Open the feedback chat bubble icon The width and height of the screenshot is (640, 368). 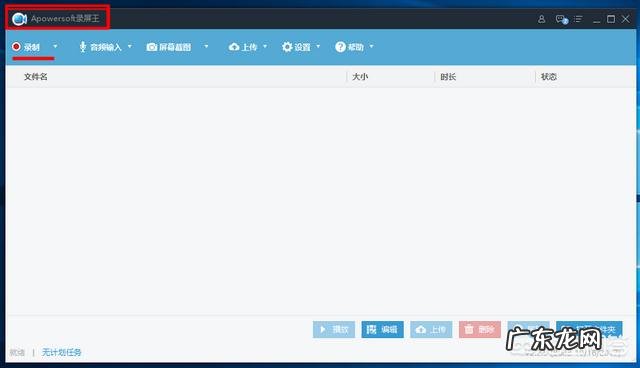562,19
